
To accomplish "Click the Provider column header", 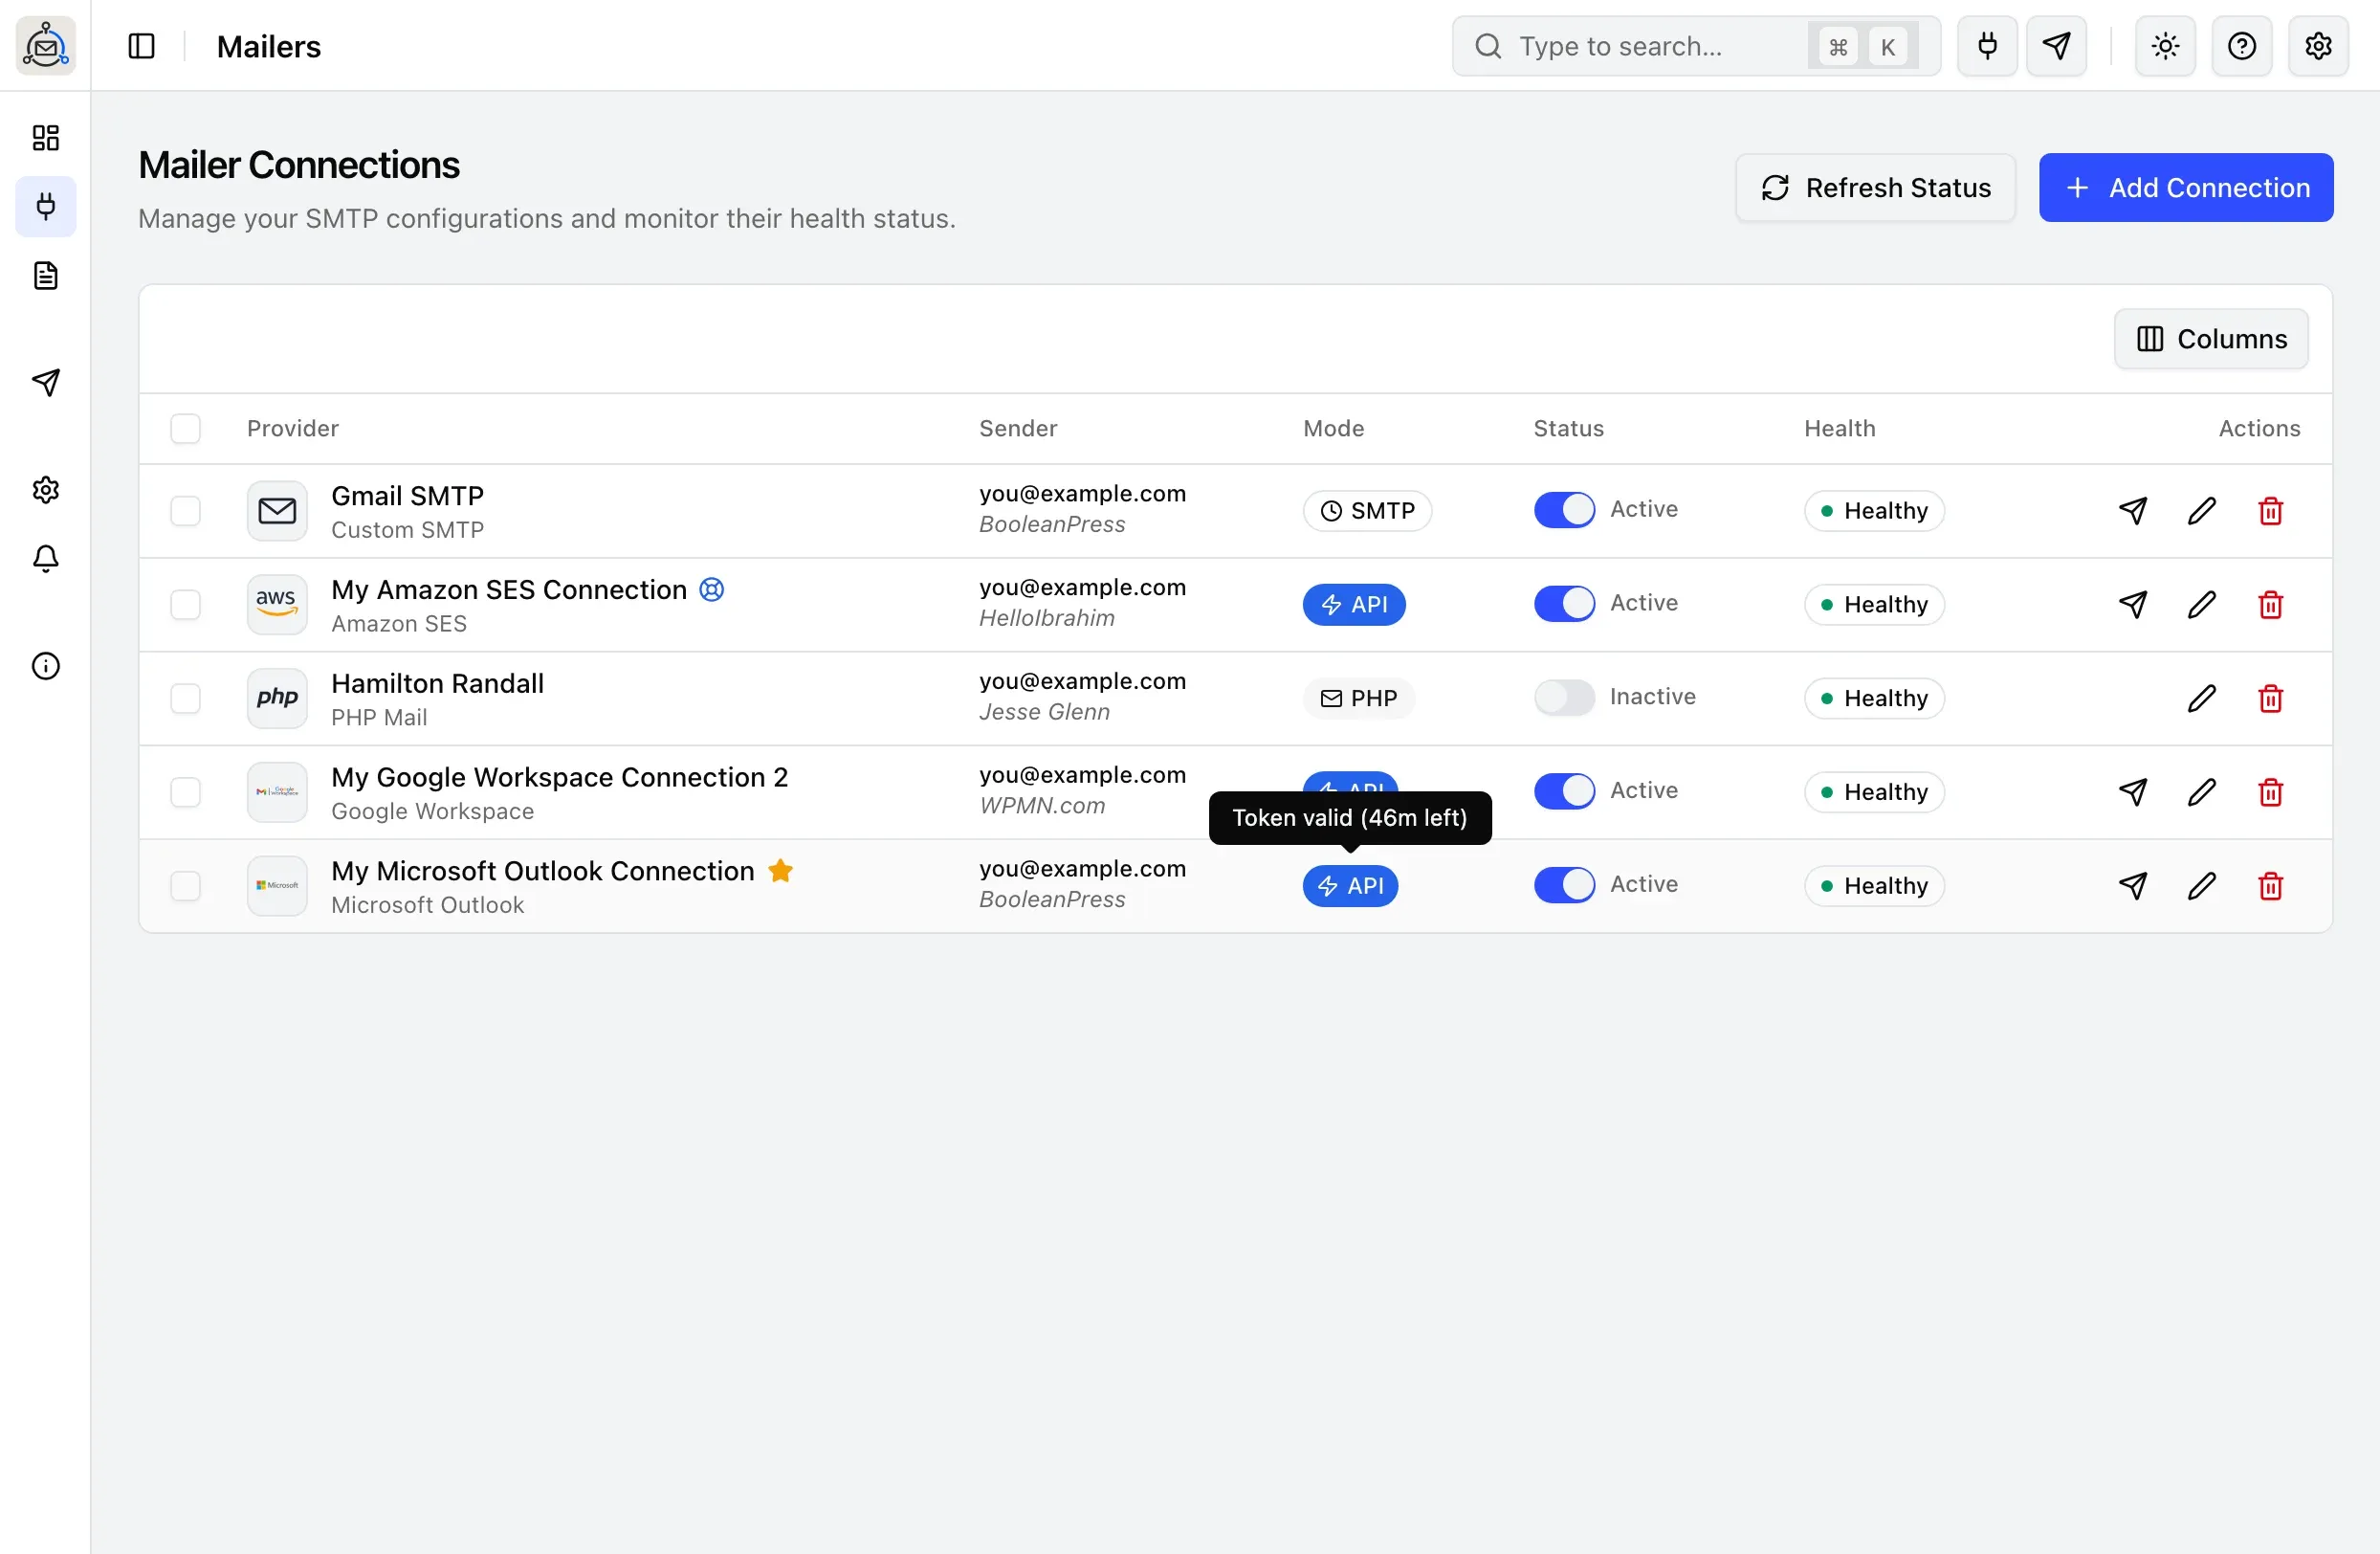I will point(293,429).
